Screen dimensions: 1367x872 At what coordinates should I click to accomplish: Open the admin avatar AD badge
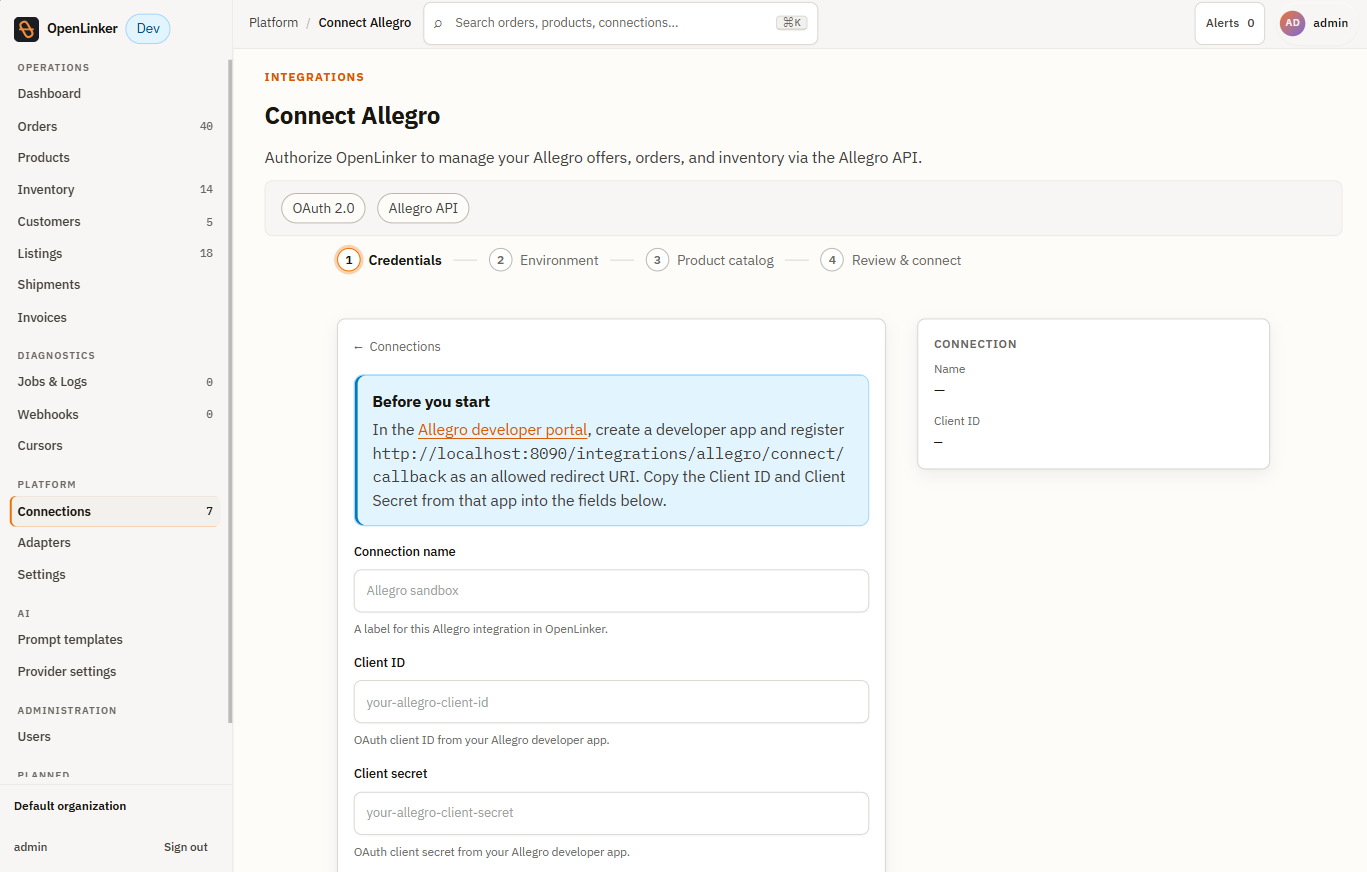[1292, 23]
